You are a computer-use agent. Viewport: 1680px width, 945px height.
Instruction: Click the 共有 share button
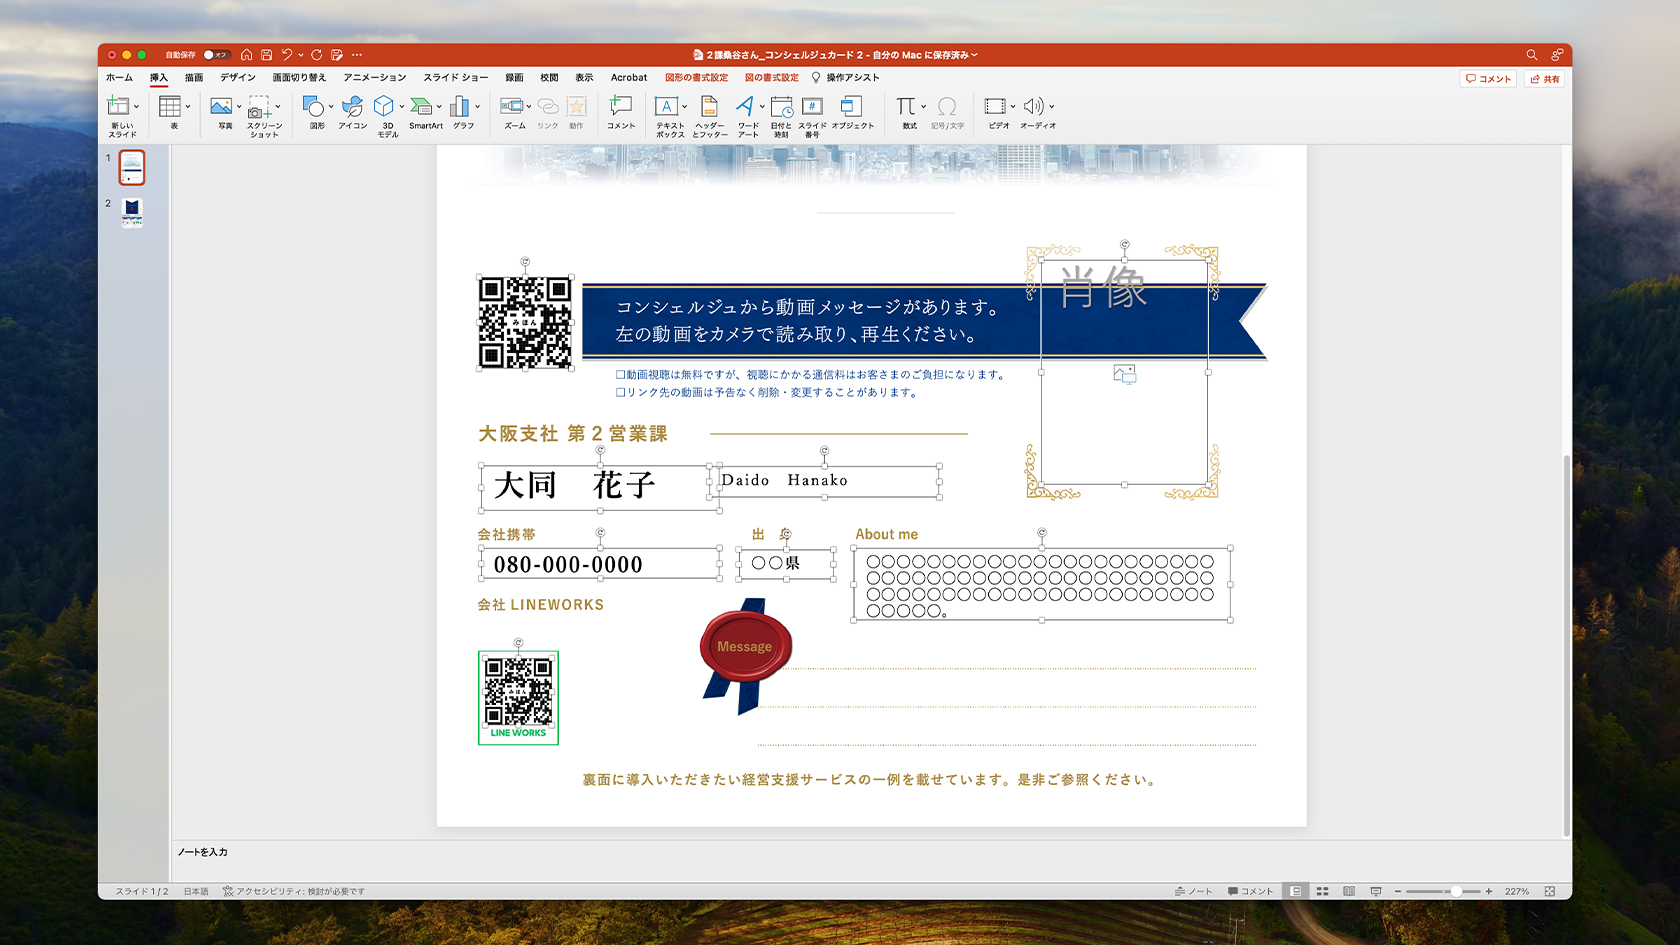[1545, 79]
